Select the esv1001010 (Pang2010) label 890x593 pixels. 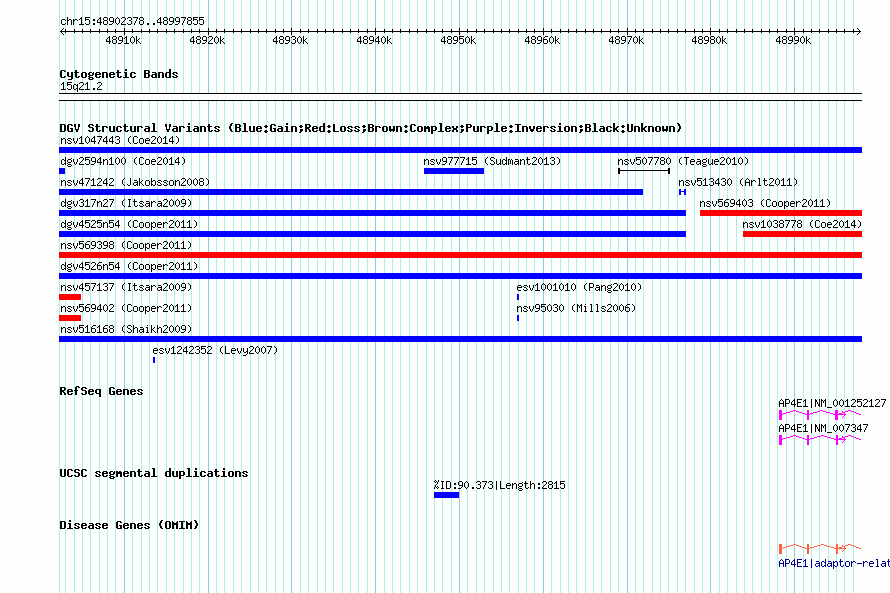579,287
